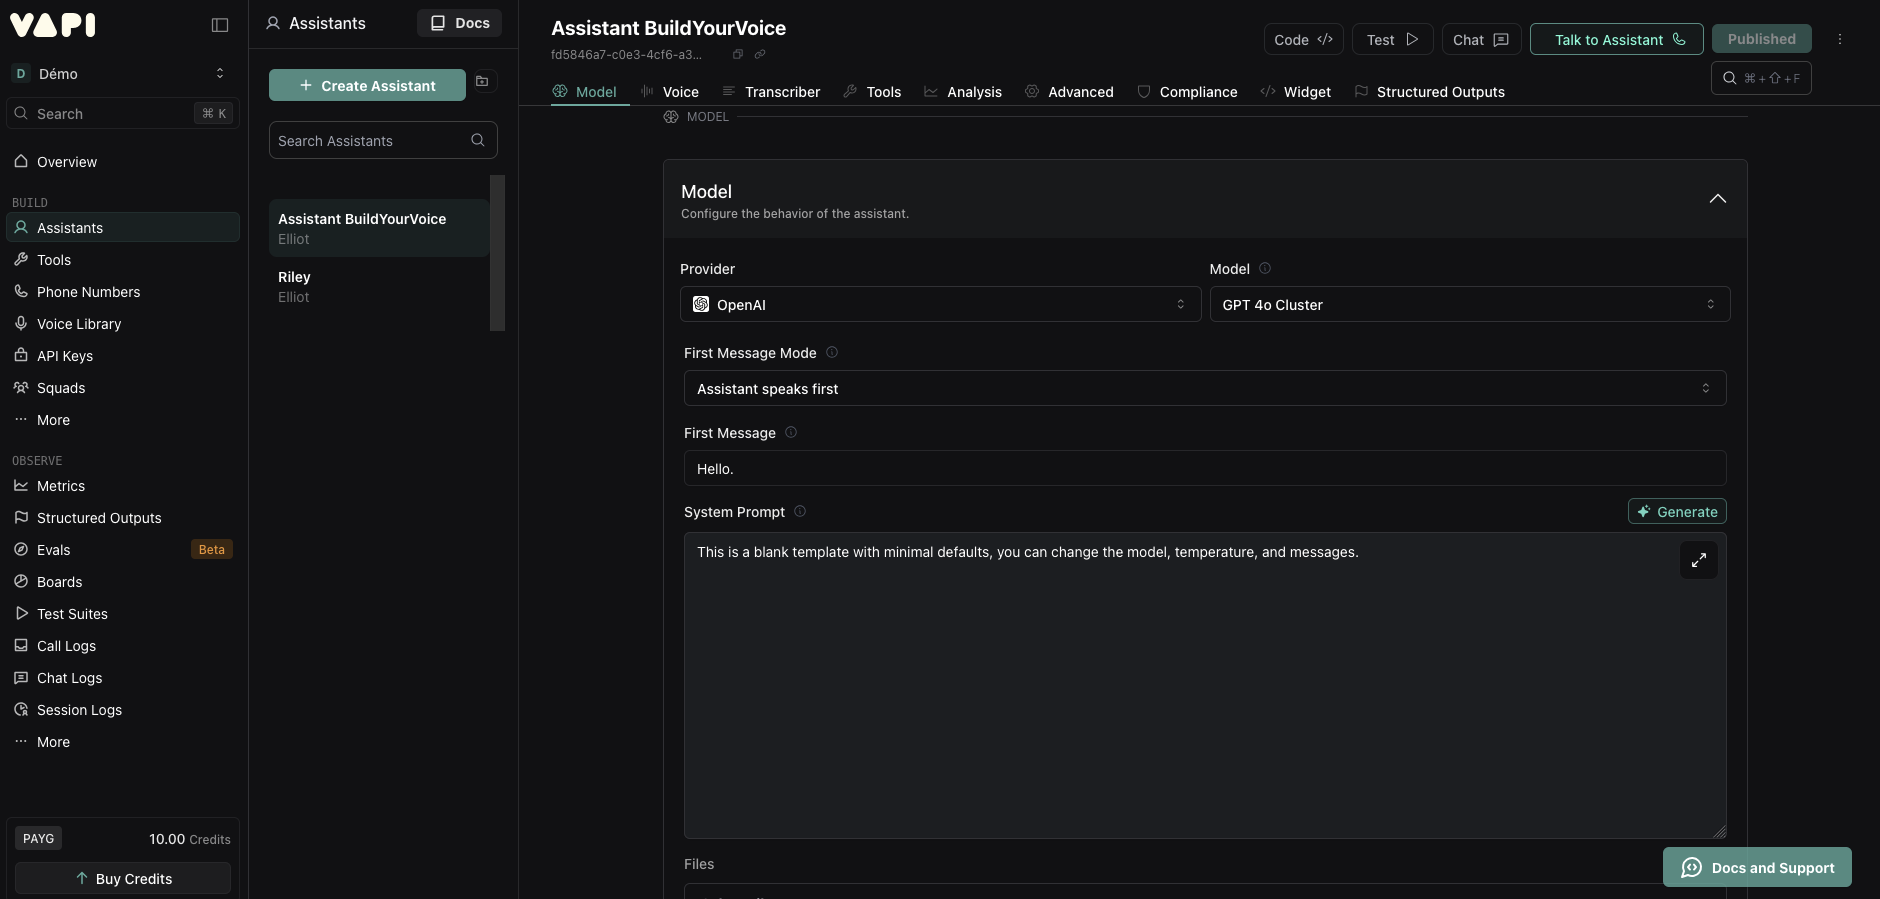
Task: Click the search magnifier in Search Assistants
Action: (x=478, y=140)
